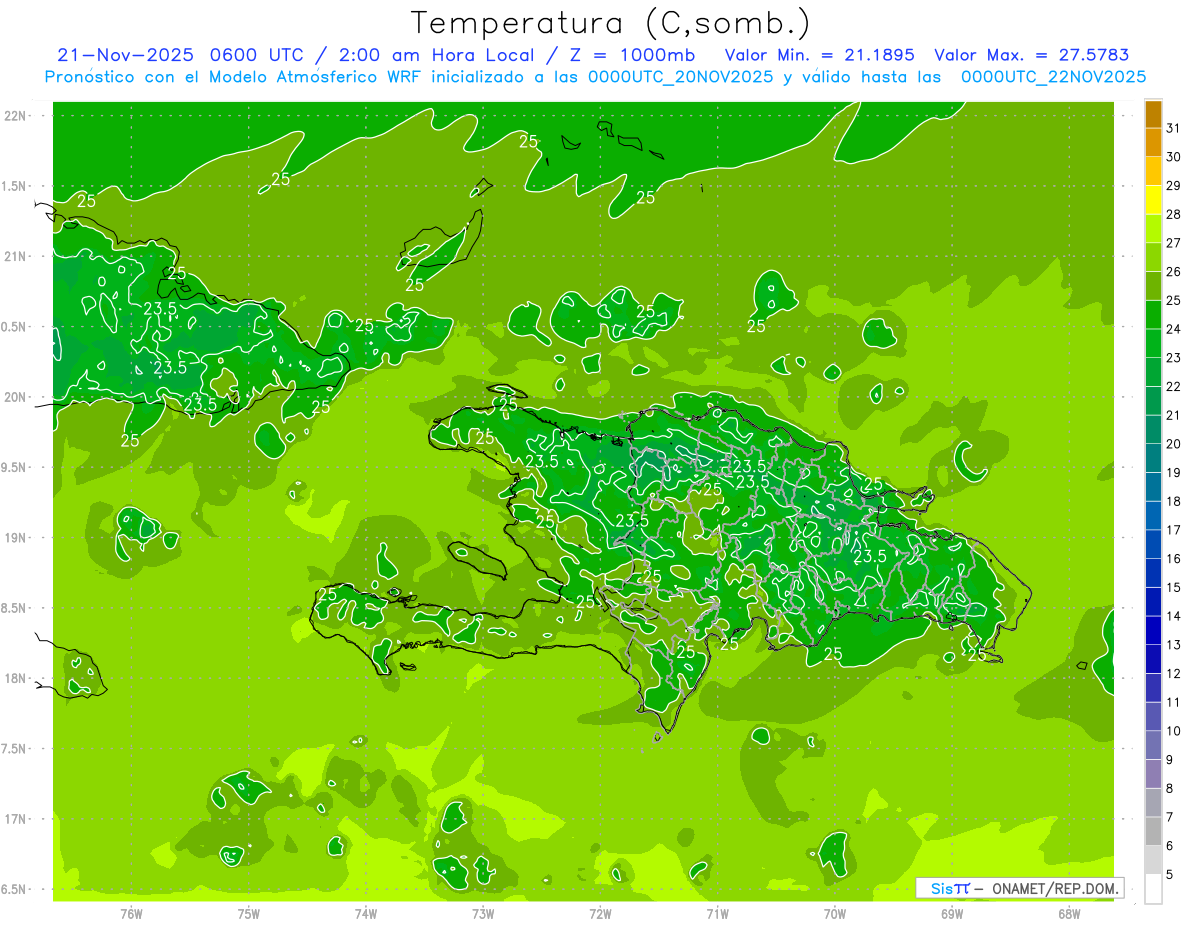Click the legend value "5" at the bottom of the scale

pos(1170,876)
